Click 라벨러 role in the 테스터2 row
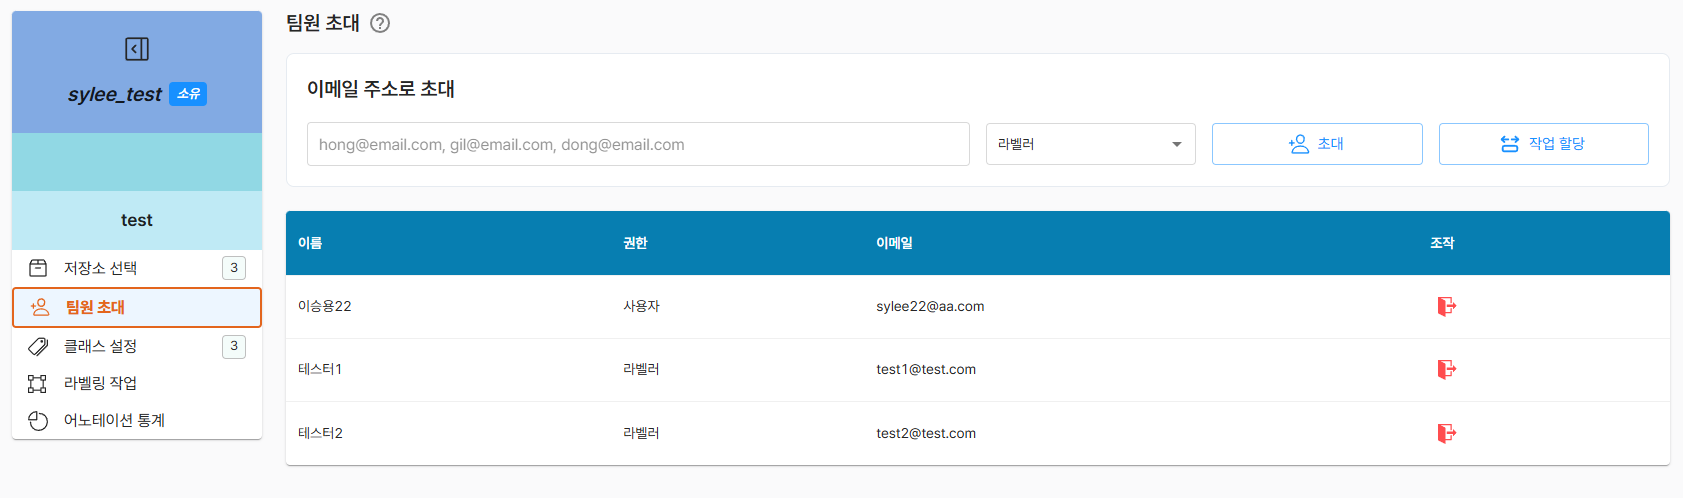This screenshot has width=1683, height=498. 641,433
